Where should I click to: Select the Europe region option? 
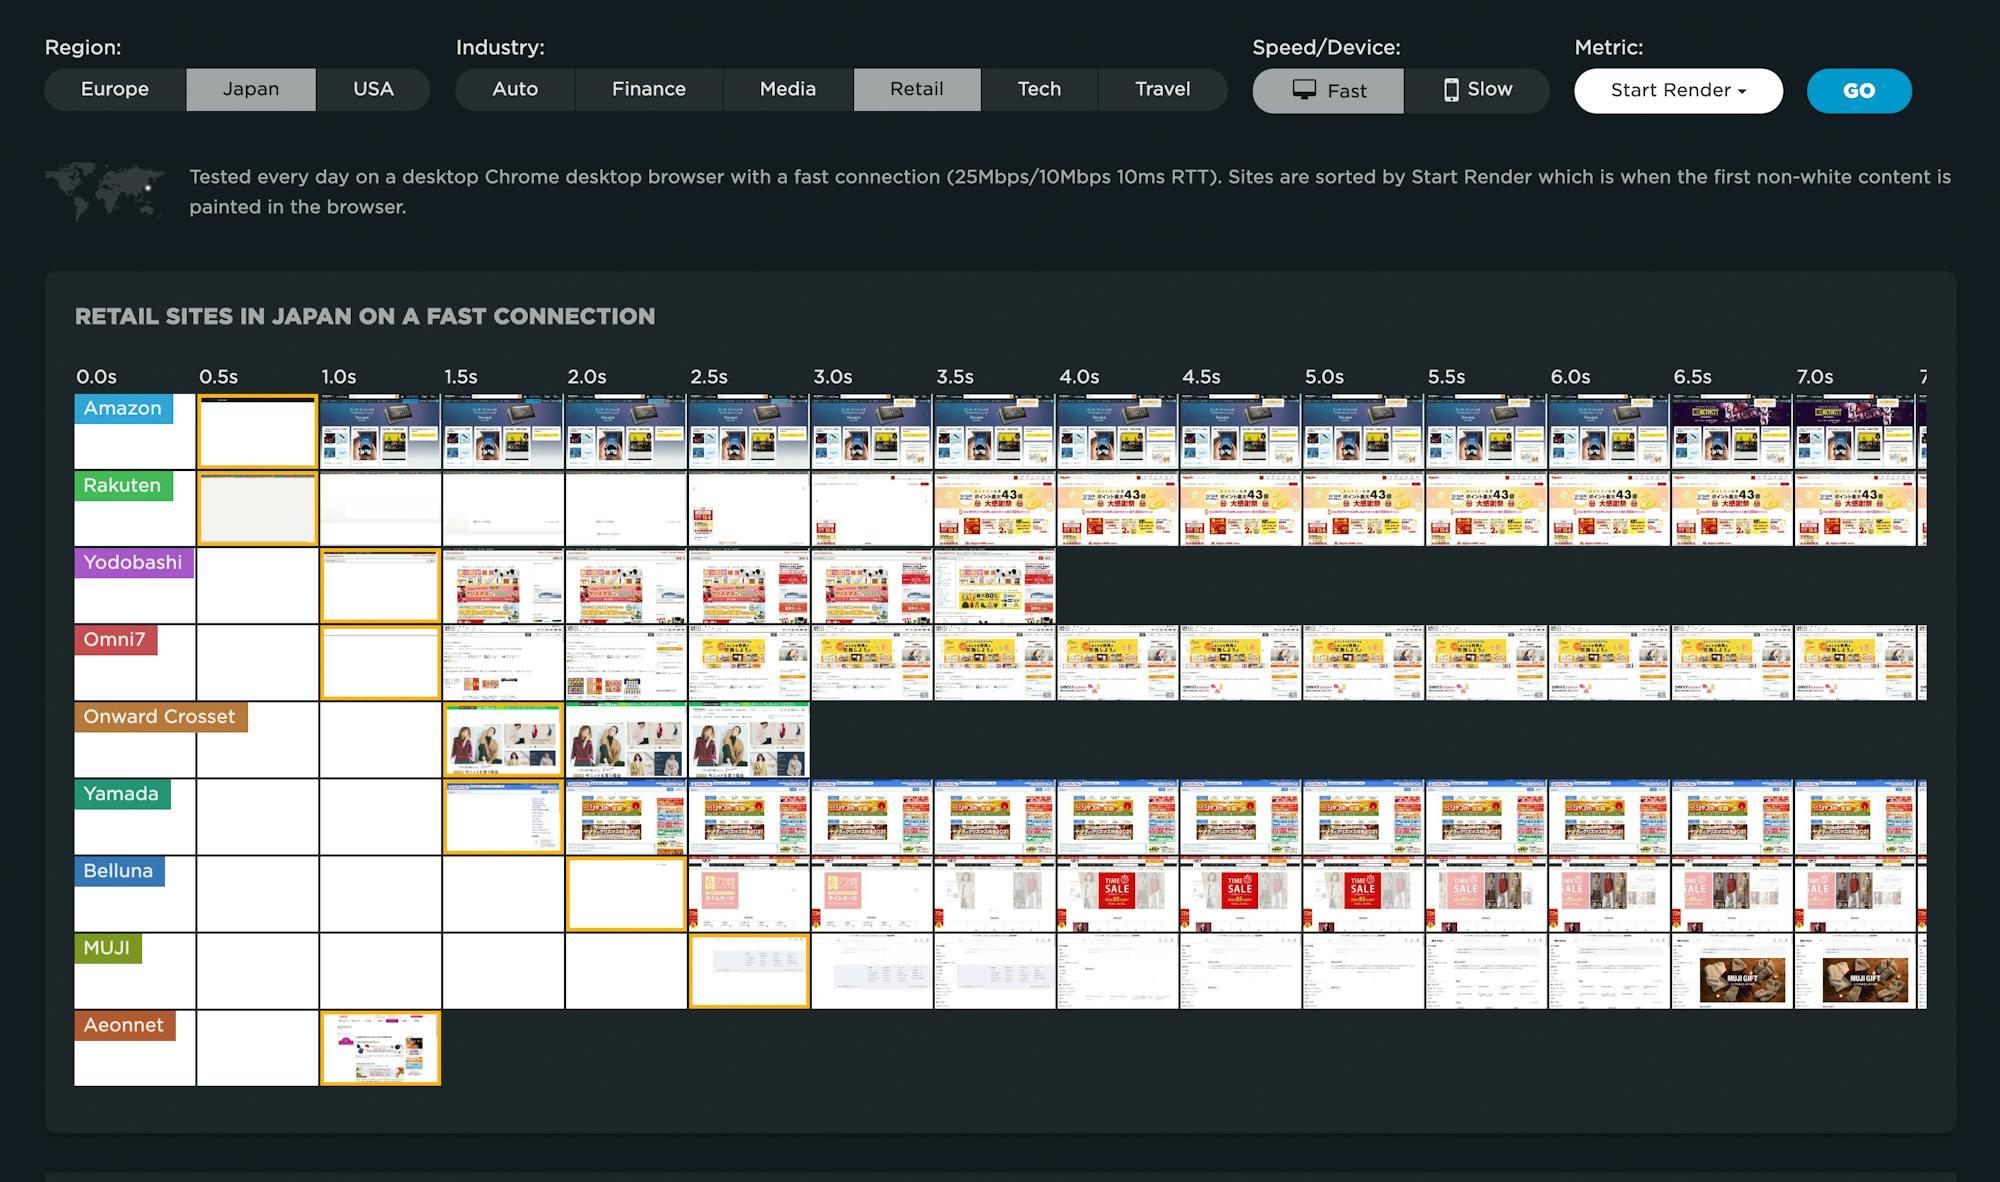(115, 89)
